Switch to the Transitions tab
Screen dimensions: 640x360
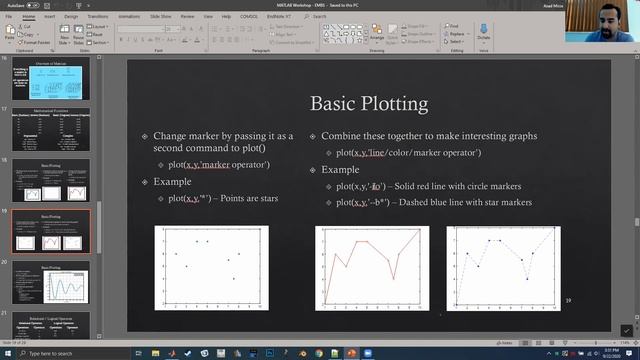tap(98, 16)
